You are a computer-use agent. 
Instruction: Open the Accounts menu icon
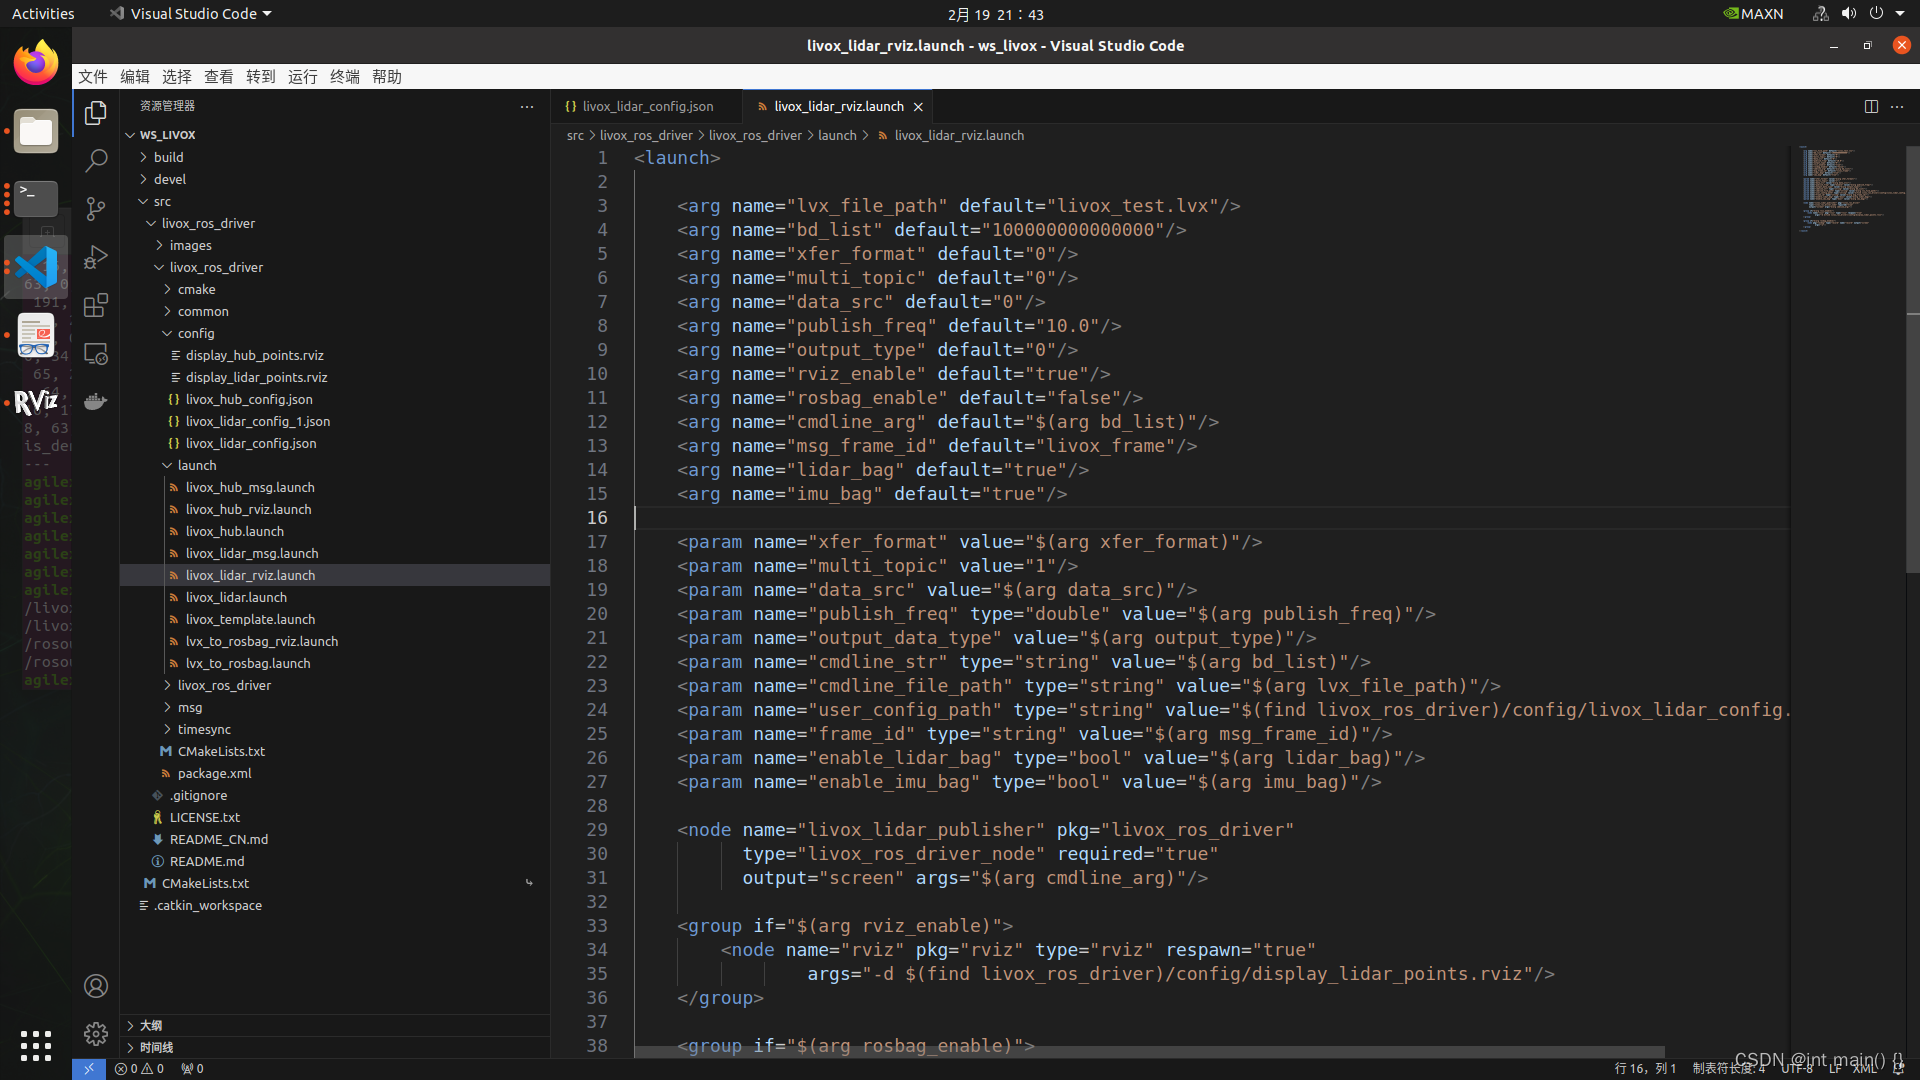tap(96, 986)
